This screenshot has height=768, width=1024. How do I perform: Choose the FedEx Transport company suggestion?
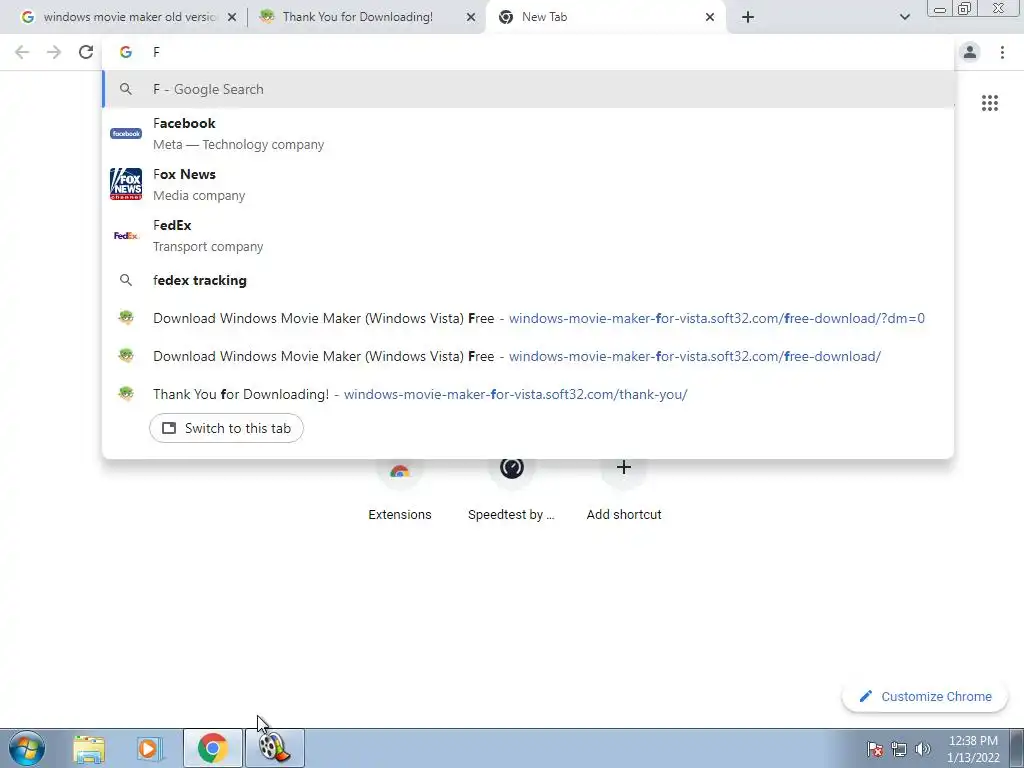click(x=528, y=236)
